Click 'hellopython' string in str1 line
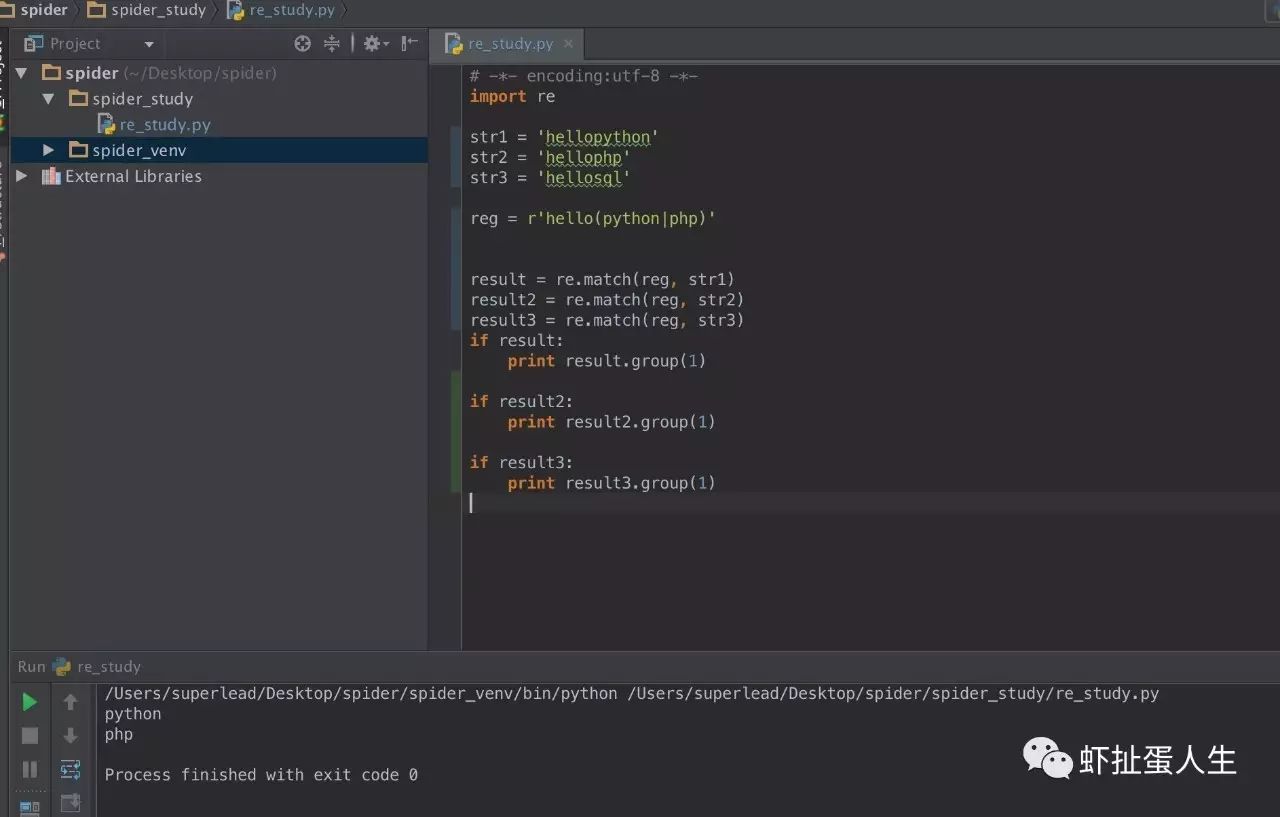 pos(598,137)
